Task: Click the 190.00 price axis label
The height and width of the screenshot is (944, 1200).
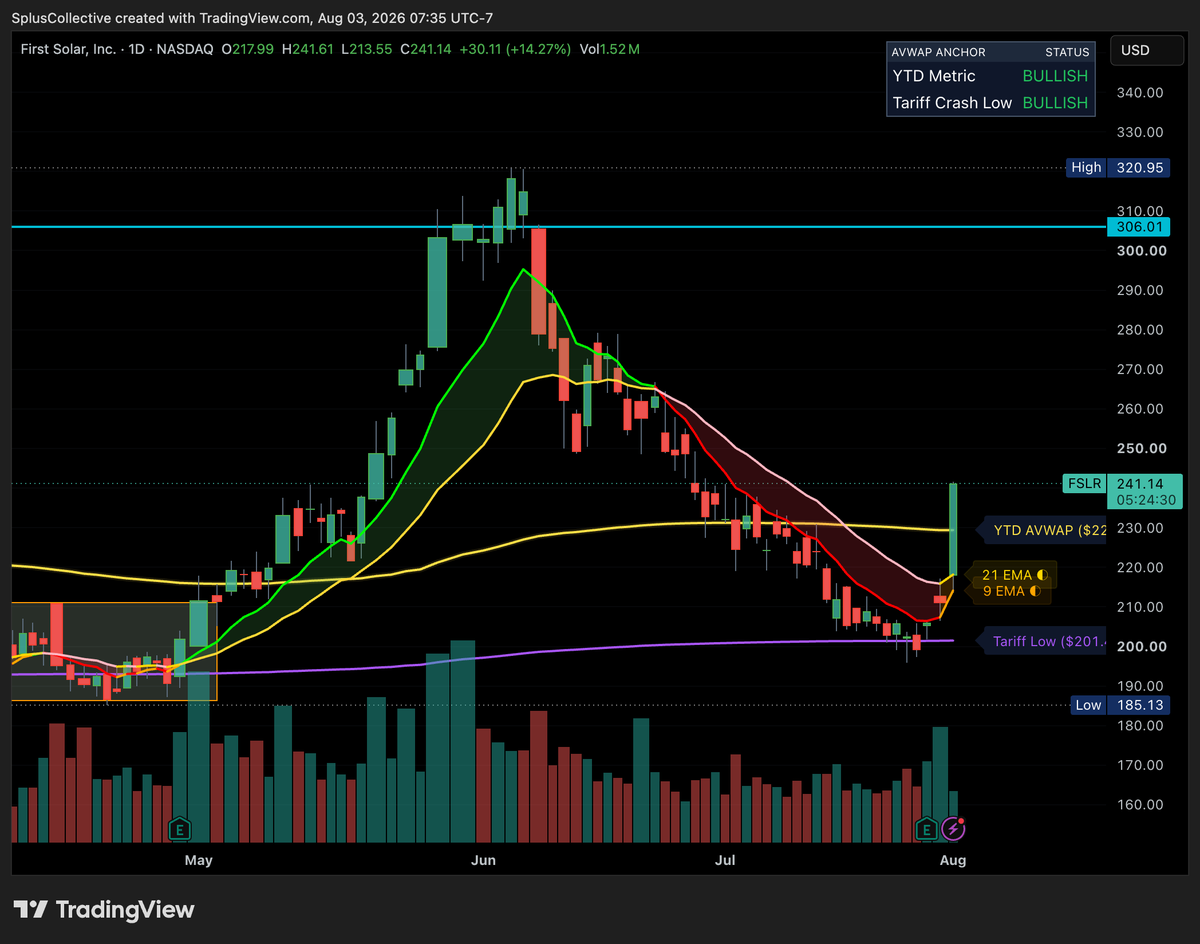Action: click(x=1141, y=686)
